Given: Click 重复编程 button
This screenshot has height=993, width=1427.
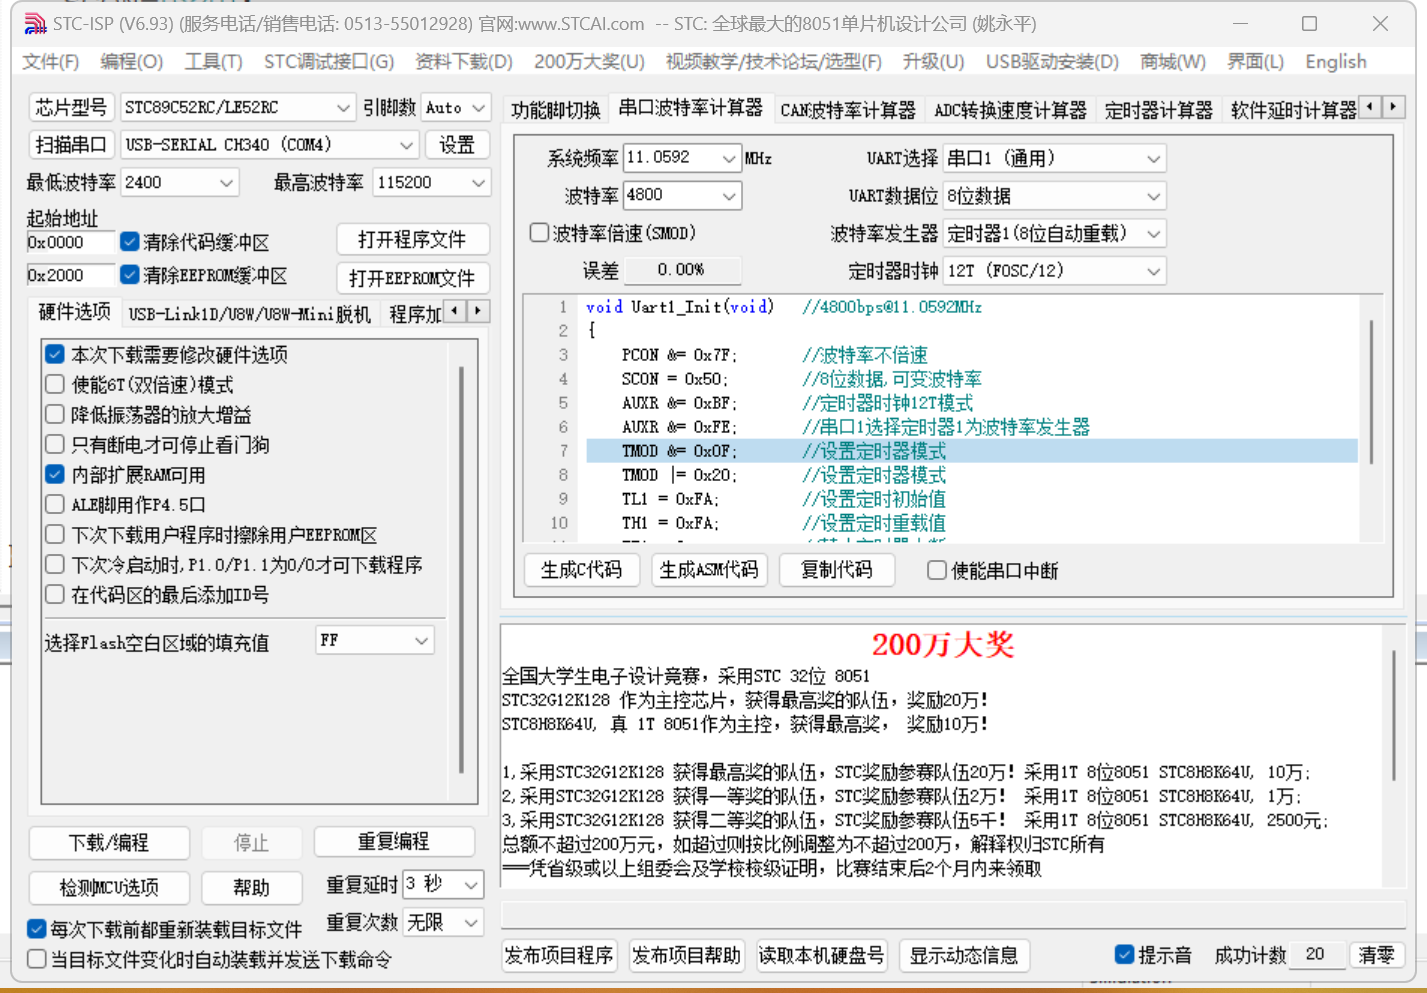Looking at the screenshot, I should click(x=394, y=842).
